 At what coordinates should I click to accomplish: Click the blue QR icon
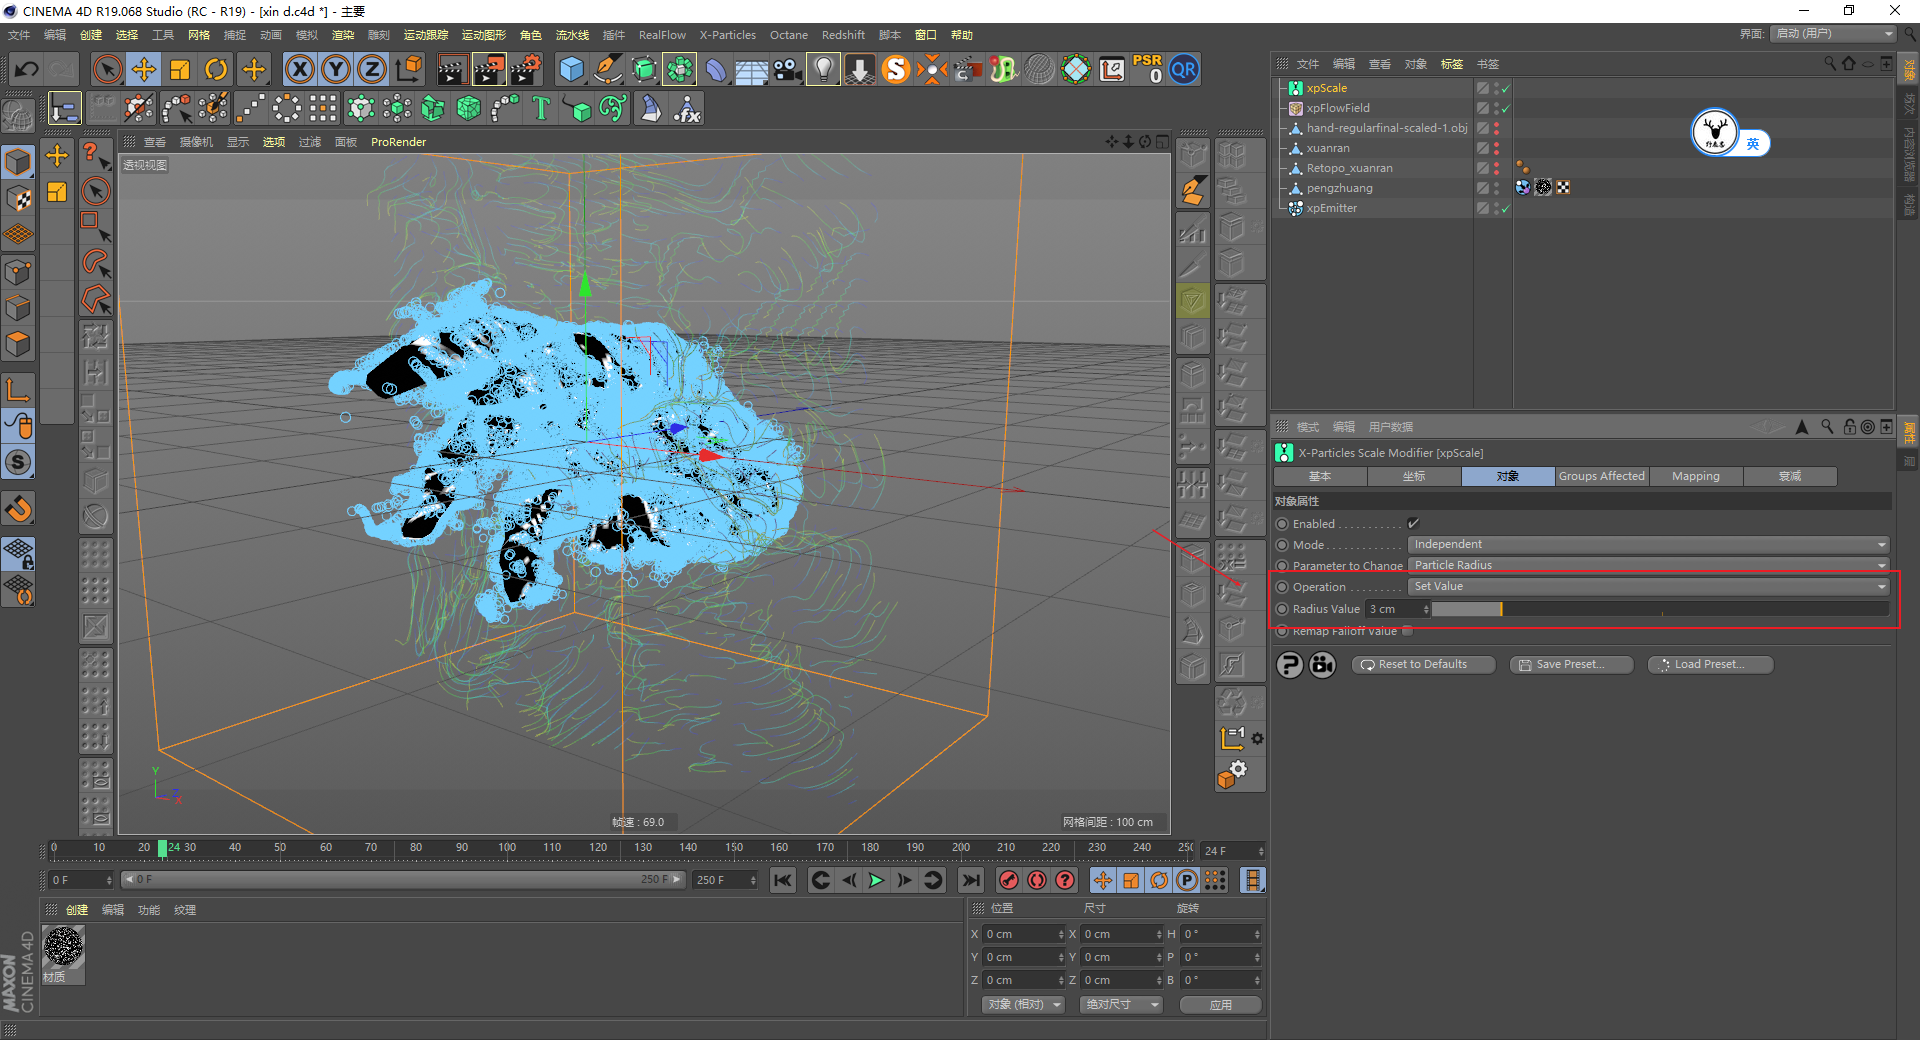tap(1184, 69)
